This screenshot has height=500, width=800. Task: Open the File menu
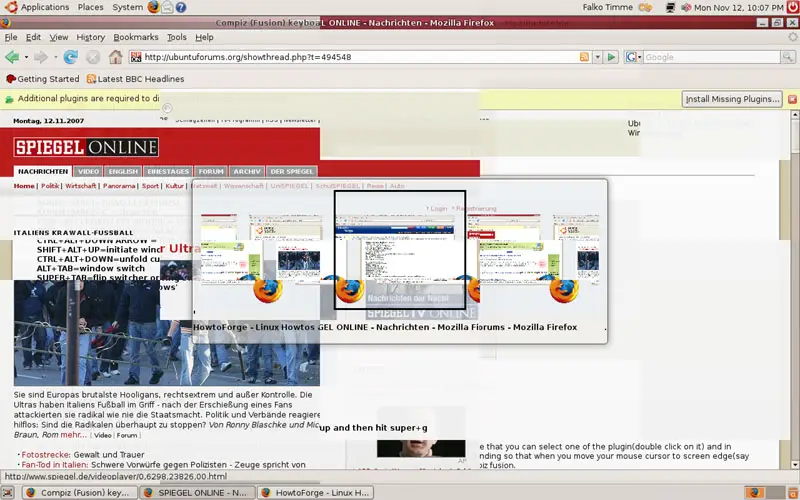click(x=11, y=37)
